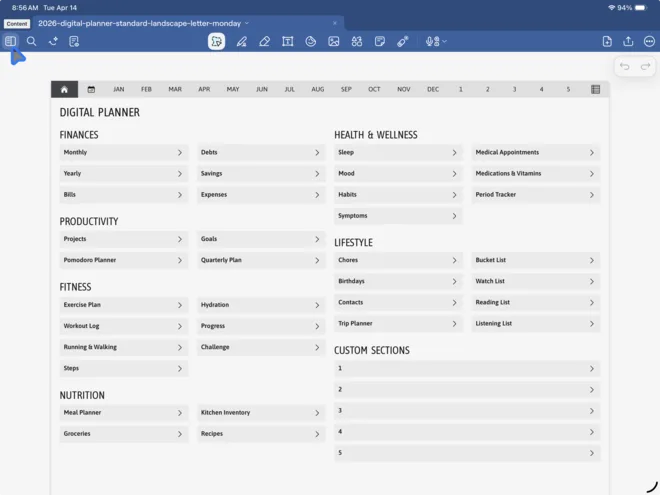This screenshot has height=495, width=660.
Task: Go to Meal Planner page
Action: (x=124, y=413)
